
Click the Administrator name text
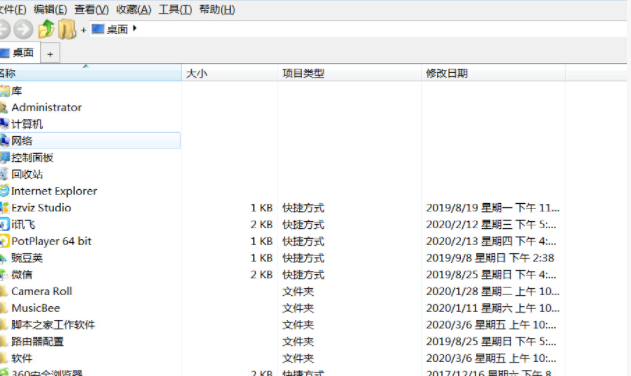(46, 107)
